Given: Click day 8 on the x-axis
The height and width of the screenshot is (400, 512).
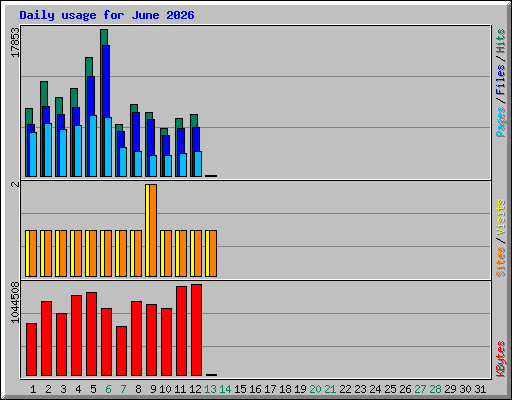Looking at the screenshot, I should 138,389.
